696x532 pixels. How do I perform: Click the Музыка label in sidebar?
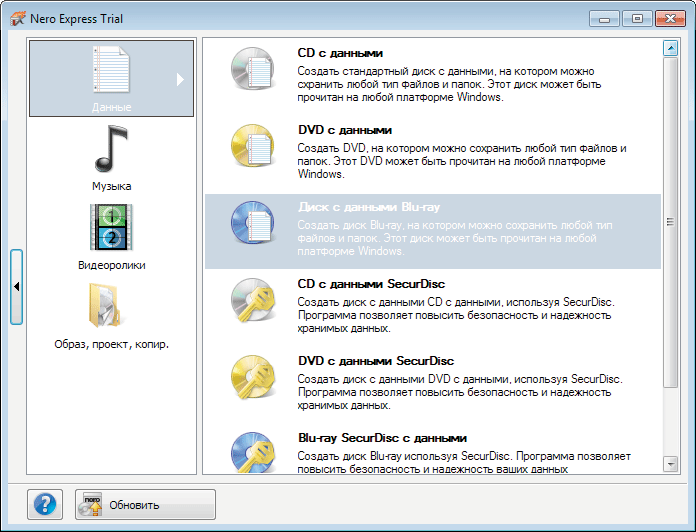coord(111,186)
